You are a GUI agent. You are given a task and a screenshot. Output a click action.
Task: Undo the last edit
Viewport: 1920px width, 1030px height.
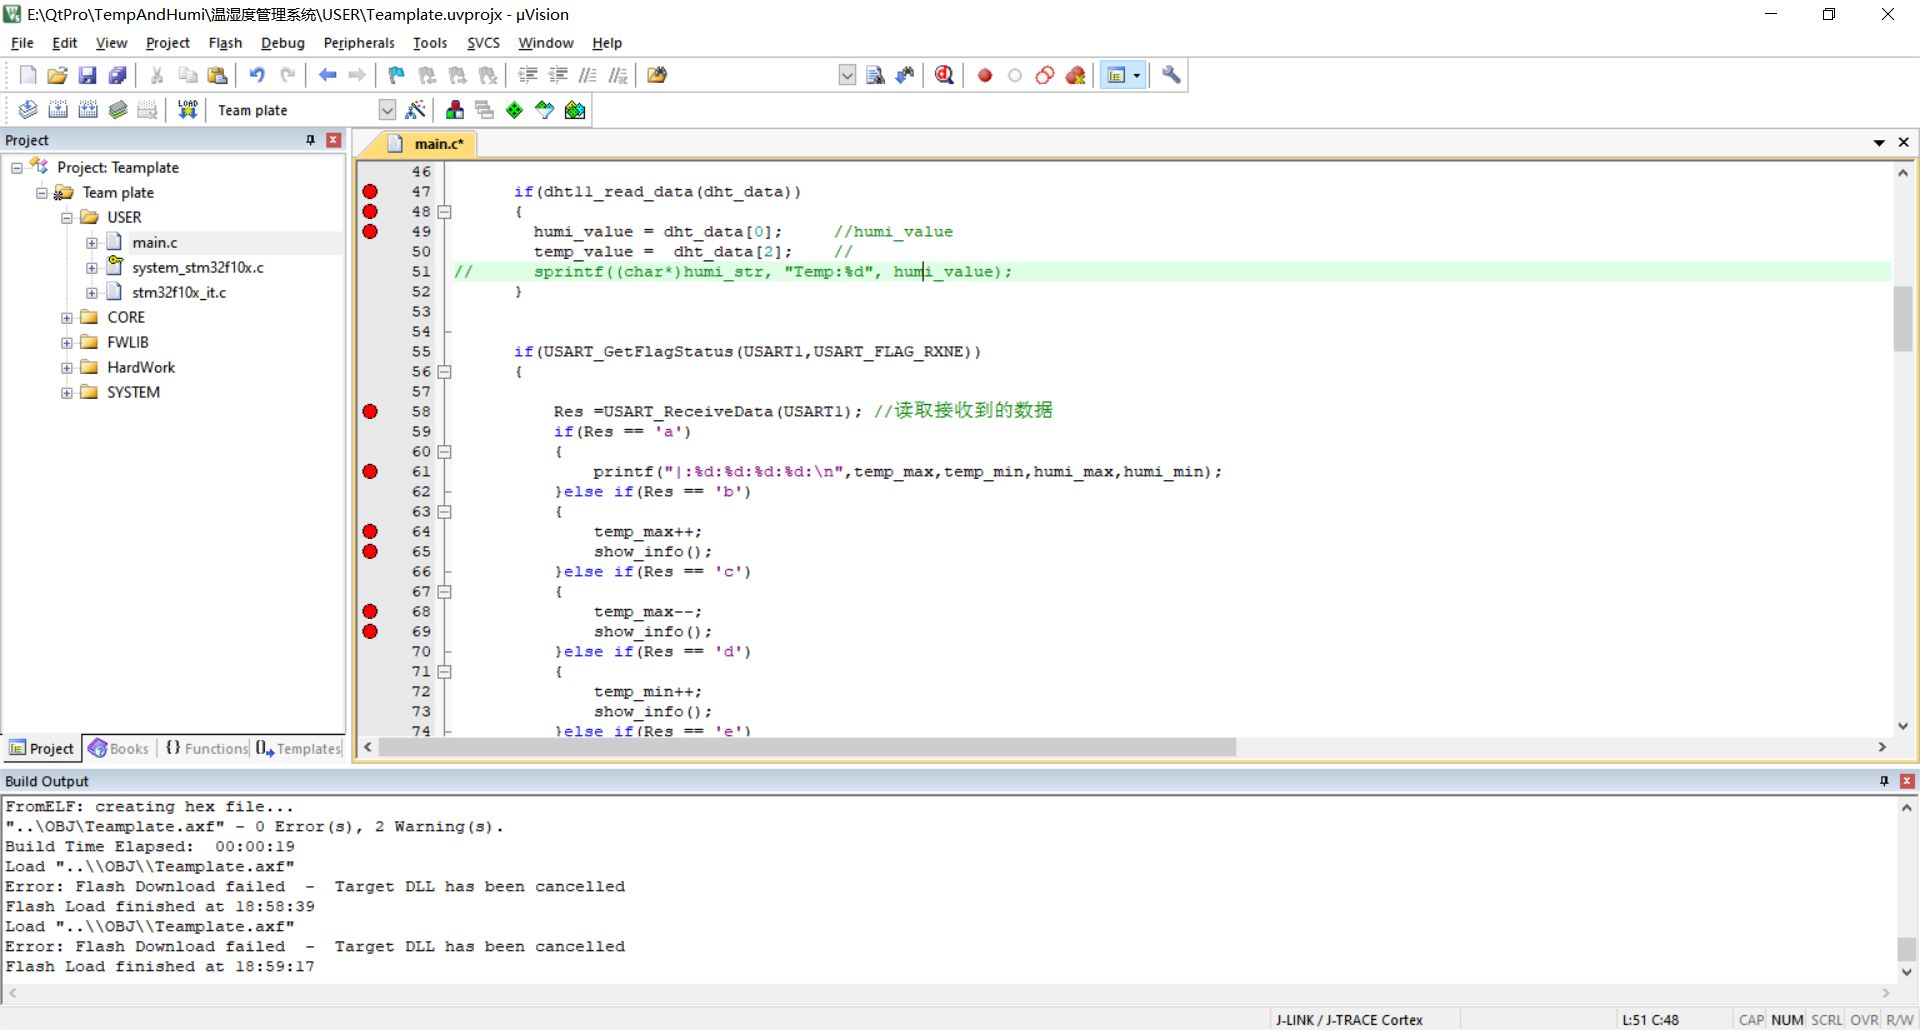click(x=257, y=75)
